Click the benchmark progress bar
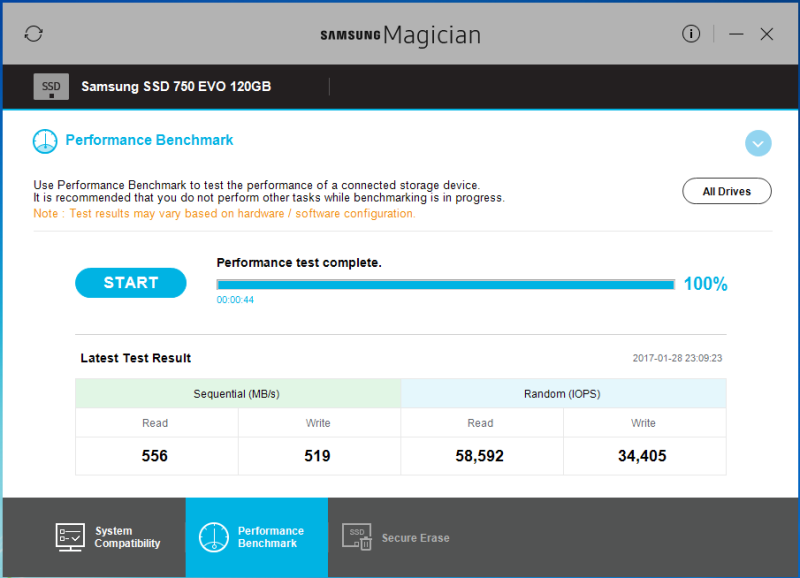Viewport: 800px width, 578px height. (x=445, y=285)
